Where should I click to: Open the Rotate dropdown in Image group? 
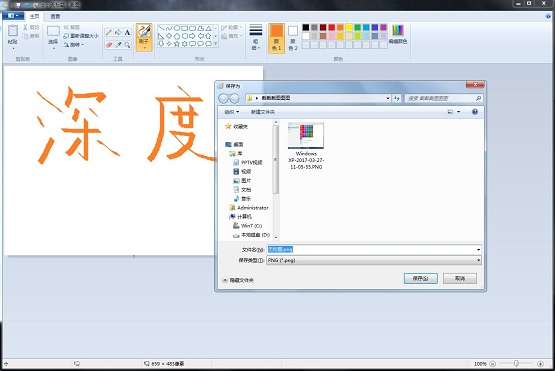pyautogui.click(x=74, y=45)
